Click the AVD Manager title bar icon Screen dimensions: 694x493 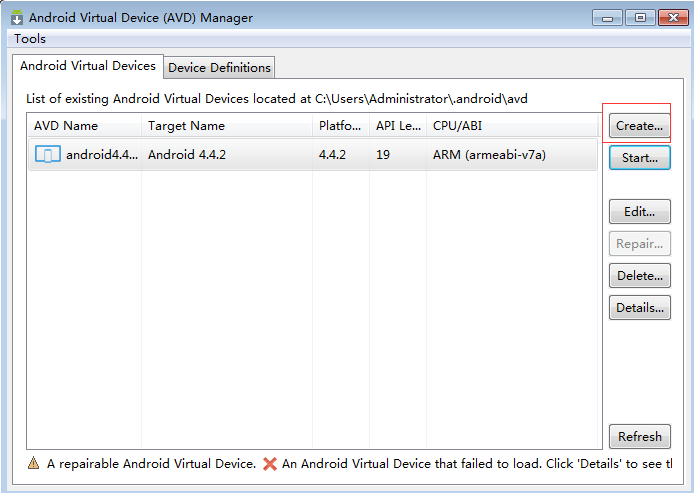click(x=17, y=17)
